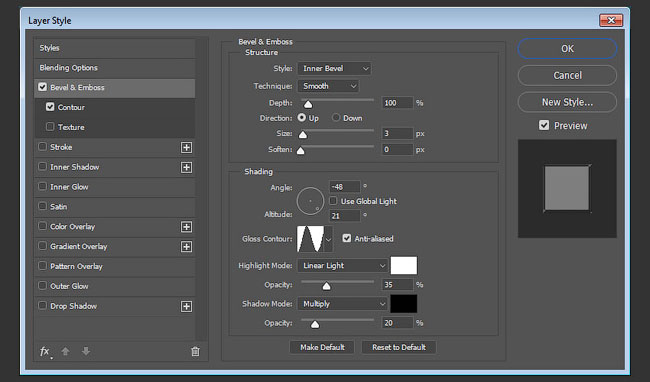Click the New Style... button

tap(567, 102)
